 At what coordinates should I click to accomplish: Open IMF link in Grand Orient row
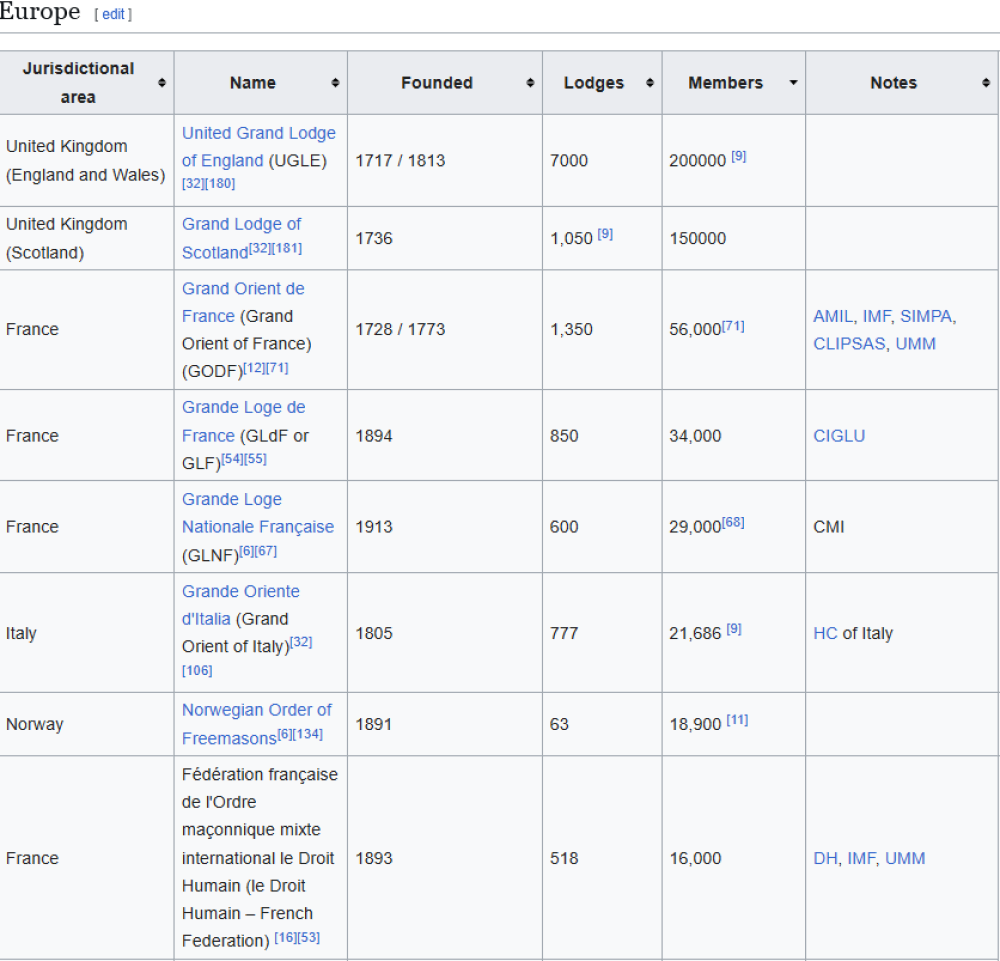point(876,316)
